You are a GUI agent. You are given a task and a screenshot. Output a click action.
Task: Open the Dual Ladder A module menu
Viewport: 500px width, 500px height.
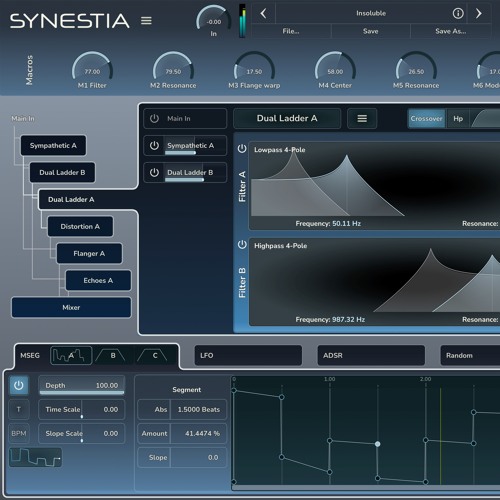362,118
